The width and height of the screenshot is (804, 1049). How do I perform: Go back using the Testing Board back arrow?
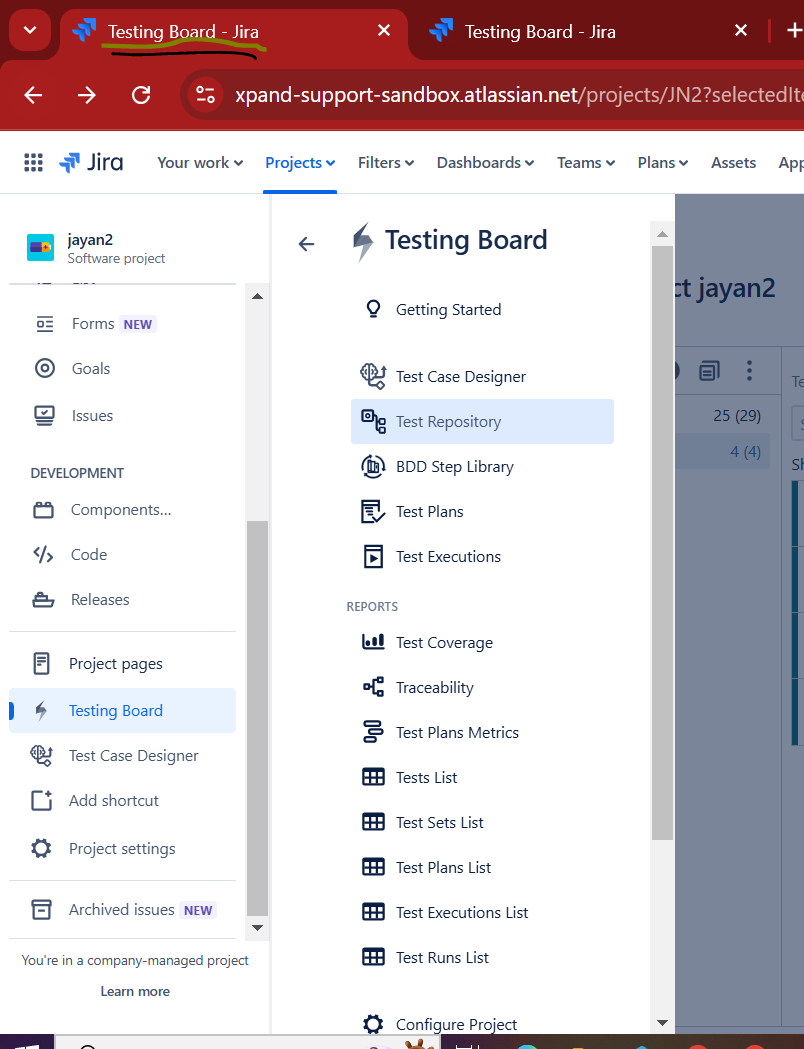307,243
